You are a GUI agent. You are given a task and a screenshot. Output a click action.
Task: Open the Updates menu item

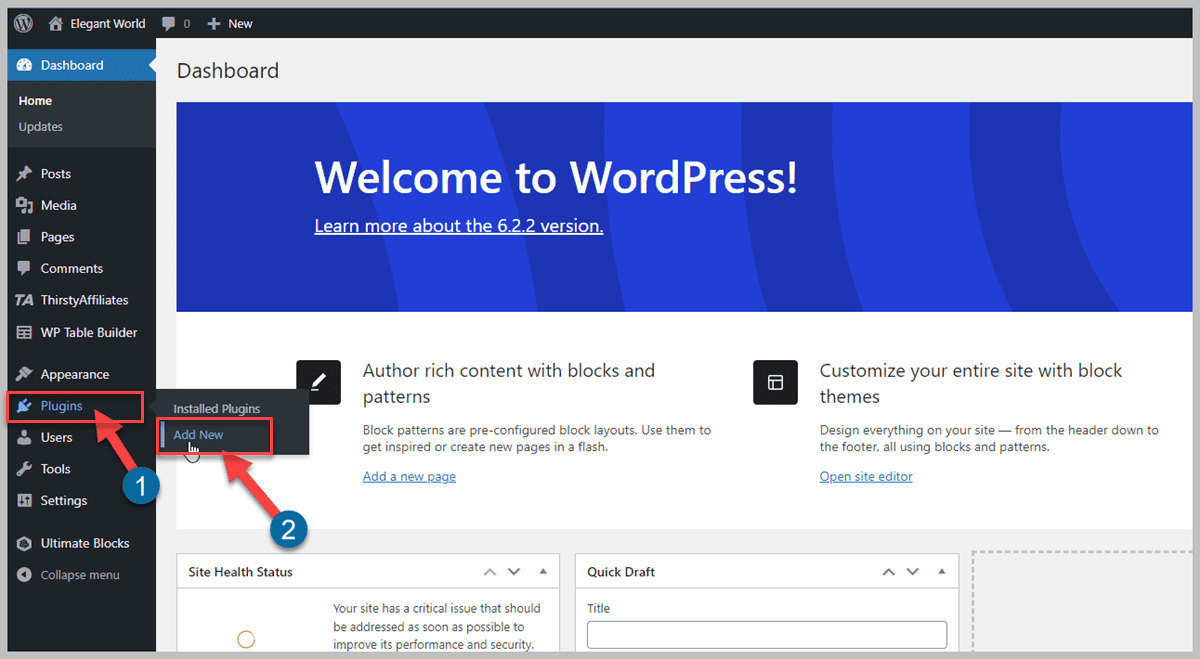point(42,126)
